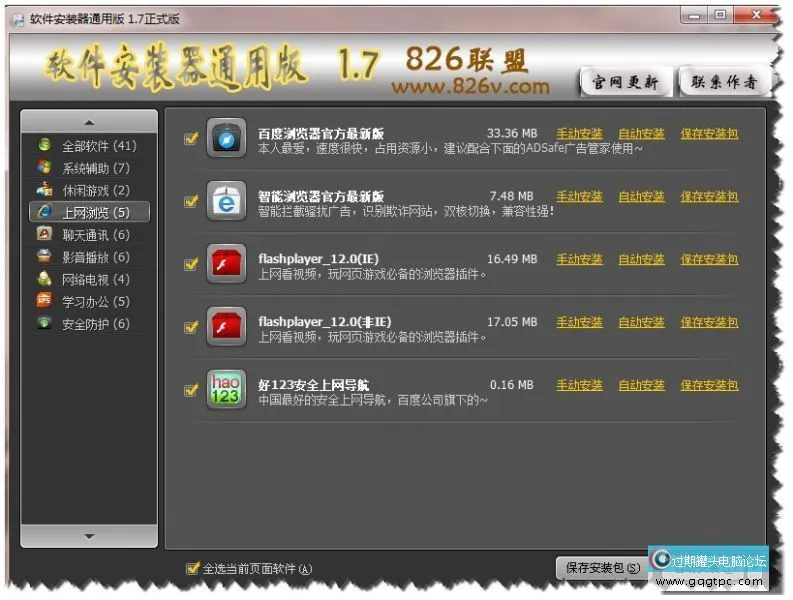Click 自动安装 for flashplayer_12.0(IE)
793x600 pixels.
point(642,260)
